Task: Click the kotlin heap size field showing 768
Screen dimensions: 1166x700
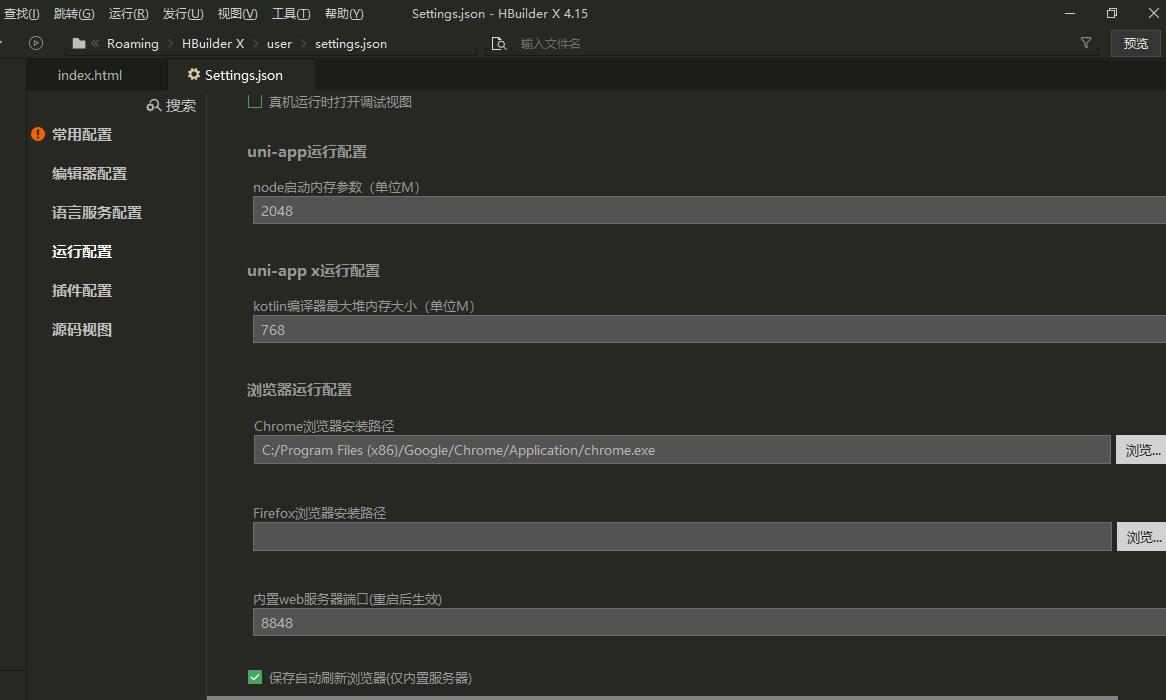Action: click(709, 330)
